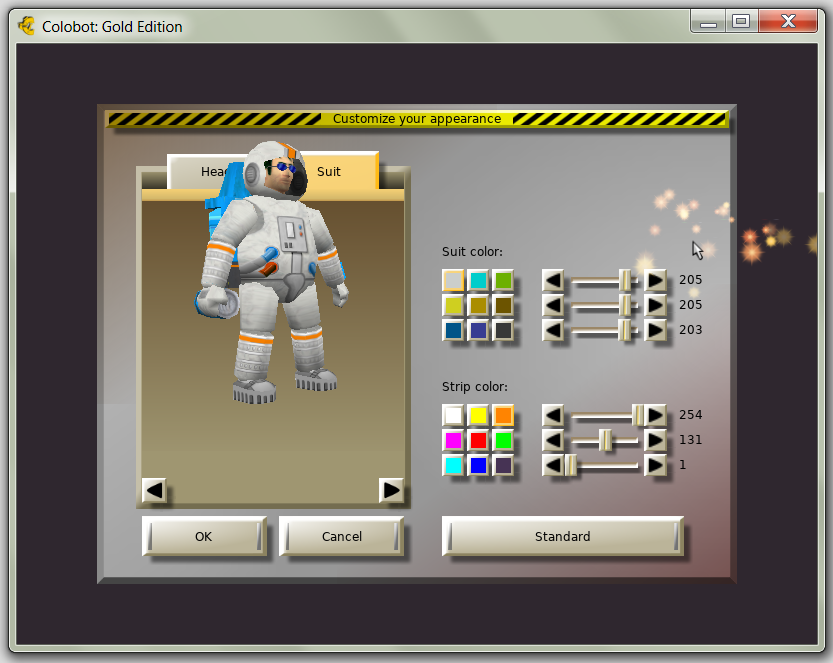This screenshot has height=663, width=833.
Task: Select the yellow-olive suit color swatch
Action: point(453,305)
